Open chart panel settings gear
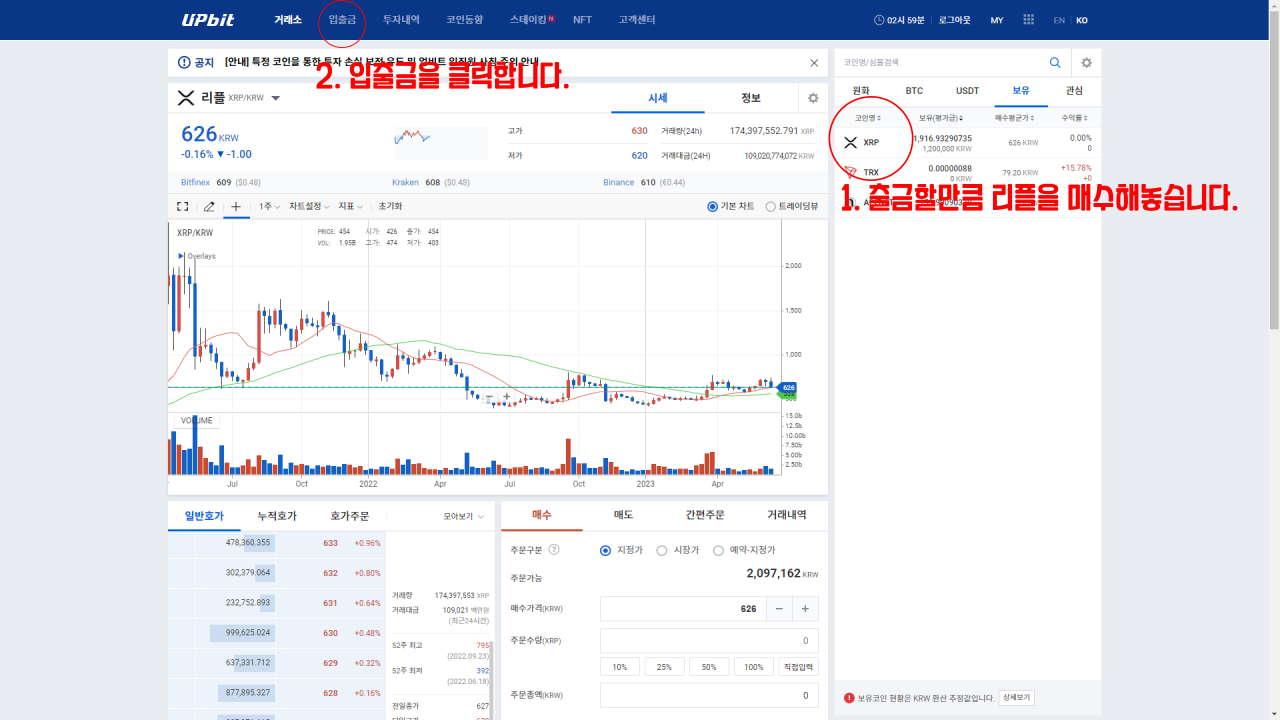 pos(813,98)
